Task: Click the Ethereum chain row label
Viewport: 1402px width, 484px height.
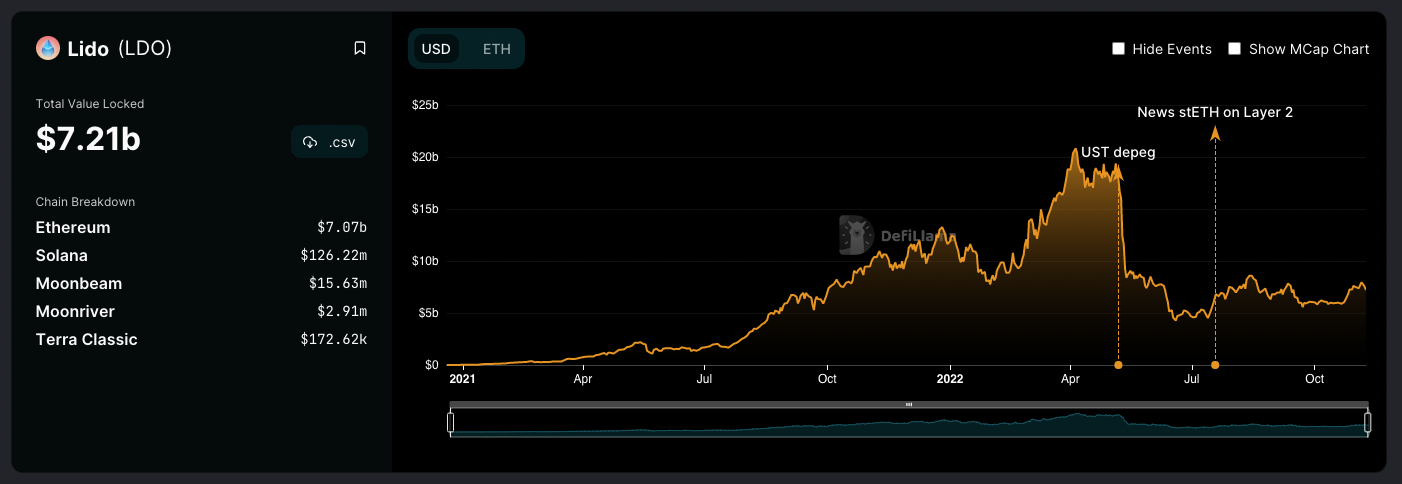Action: click(73, 228)
